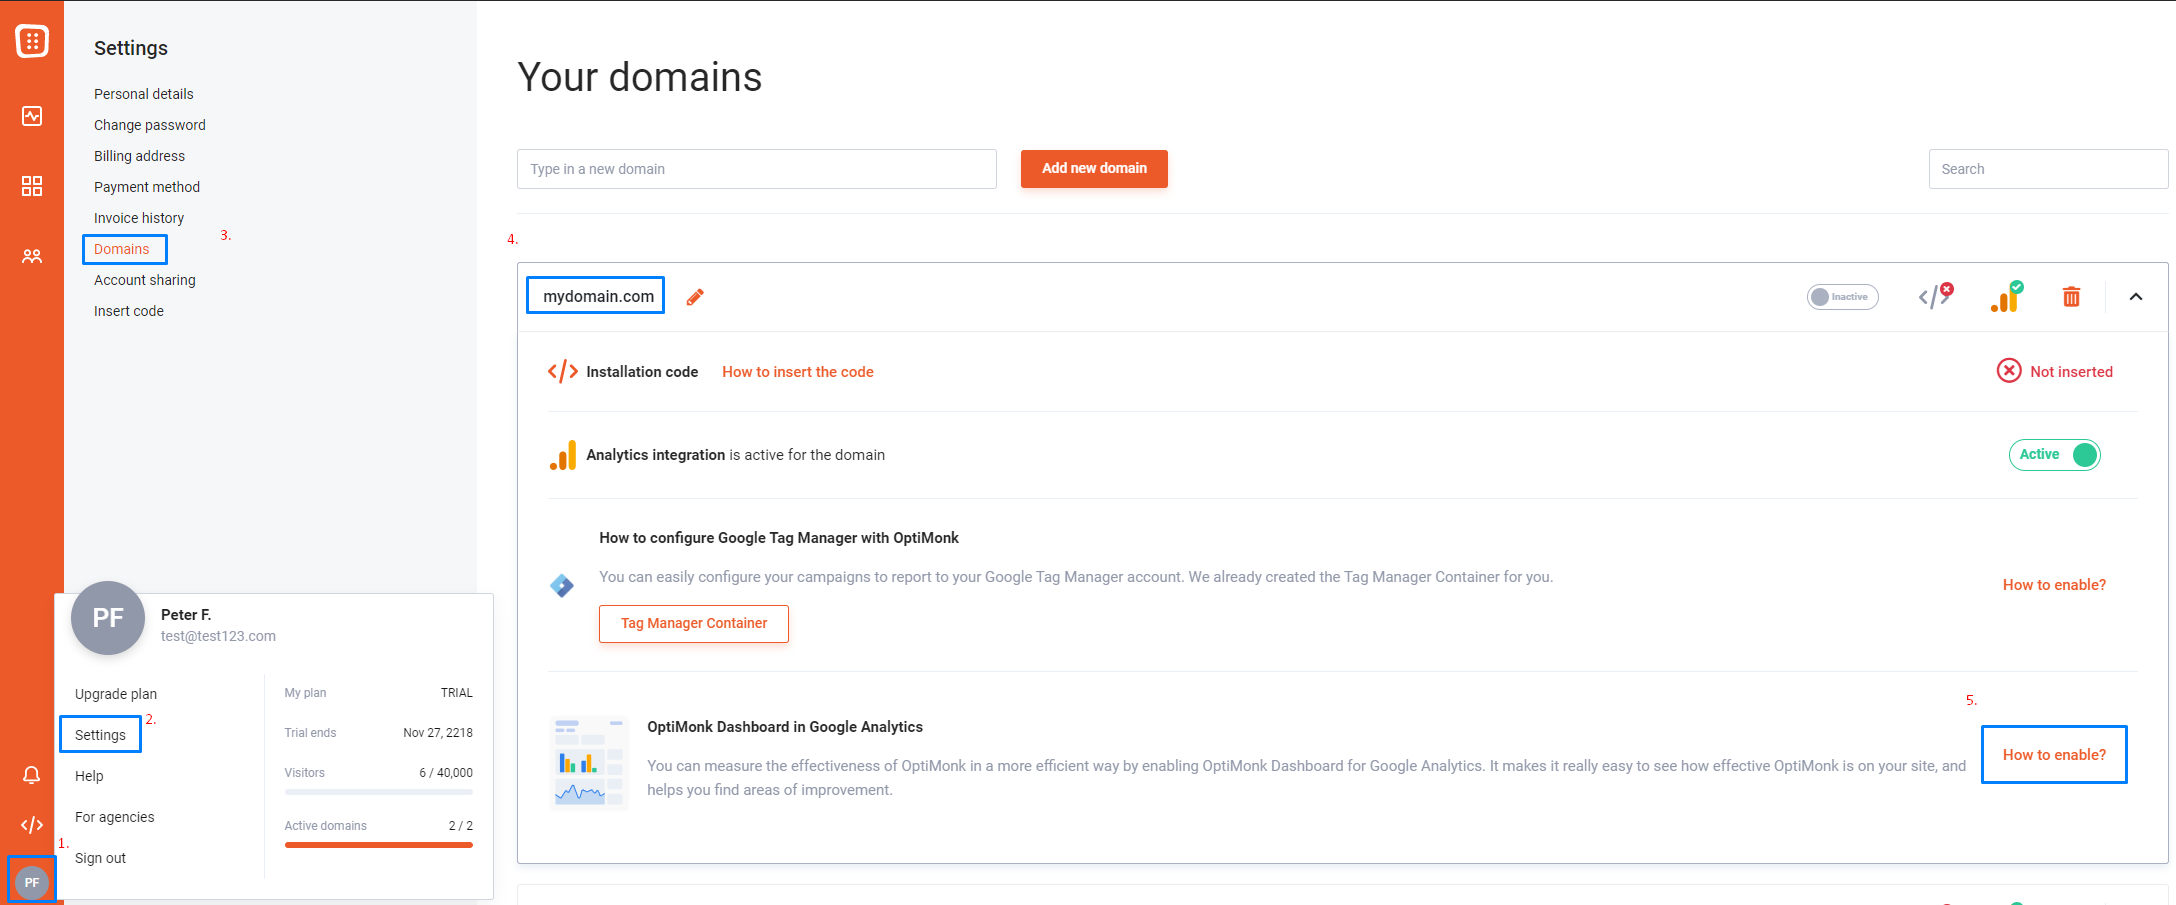The height and width of the screenshot is (905, 2176).
Task: Click the Not inserted status text
Action: [2071, 372]
